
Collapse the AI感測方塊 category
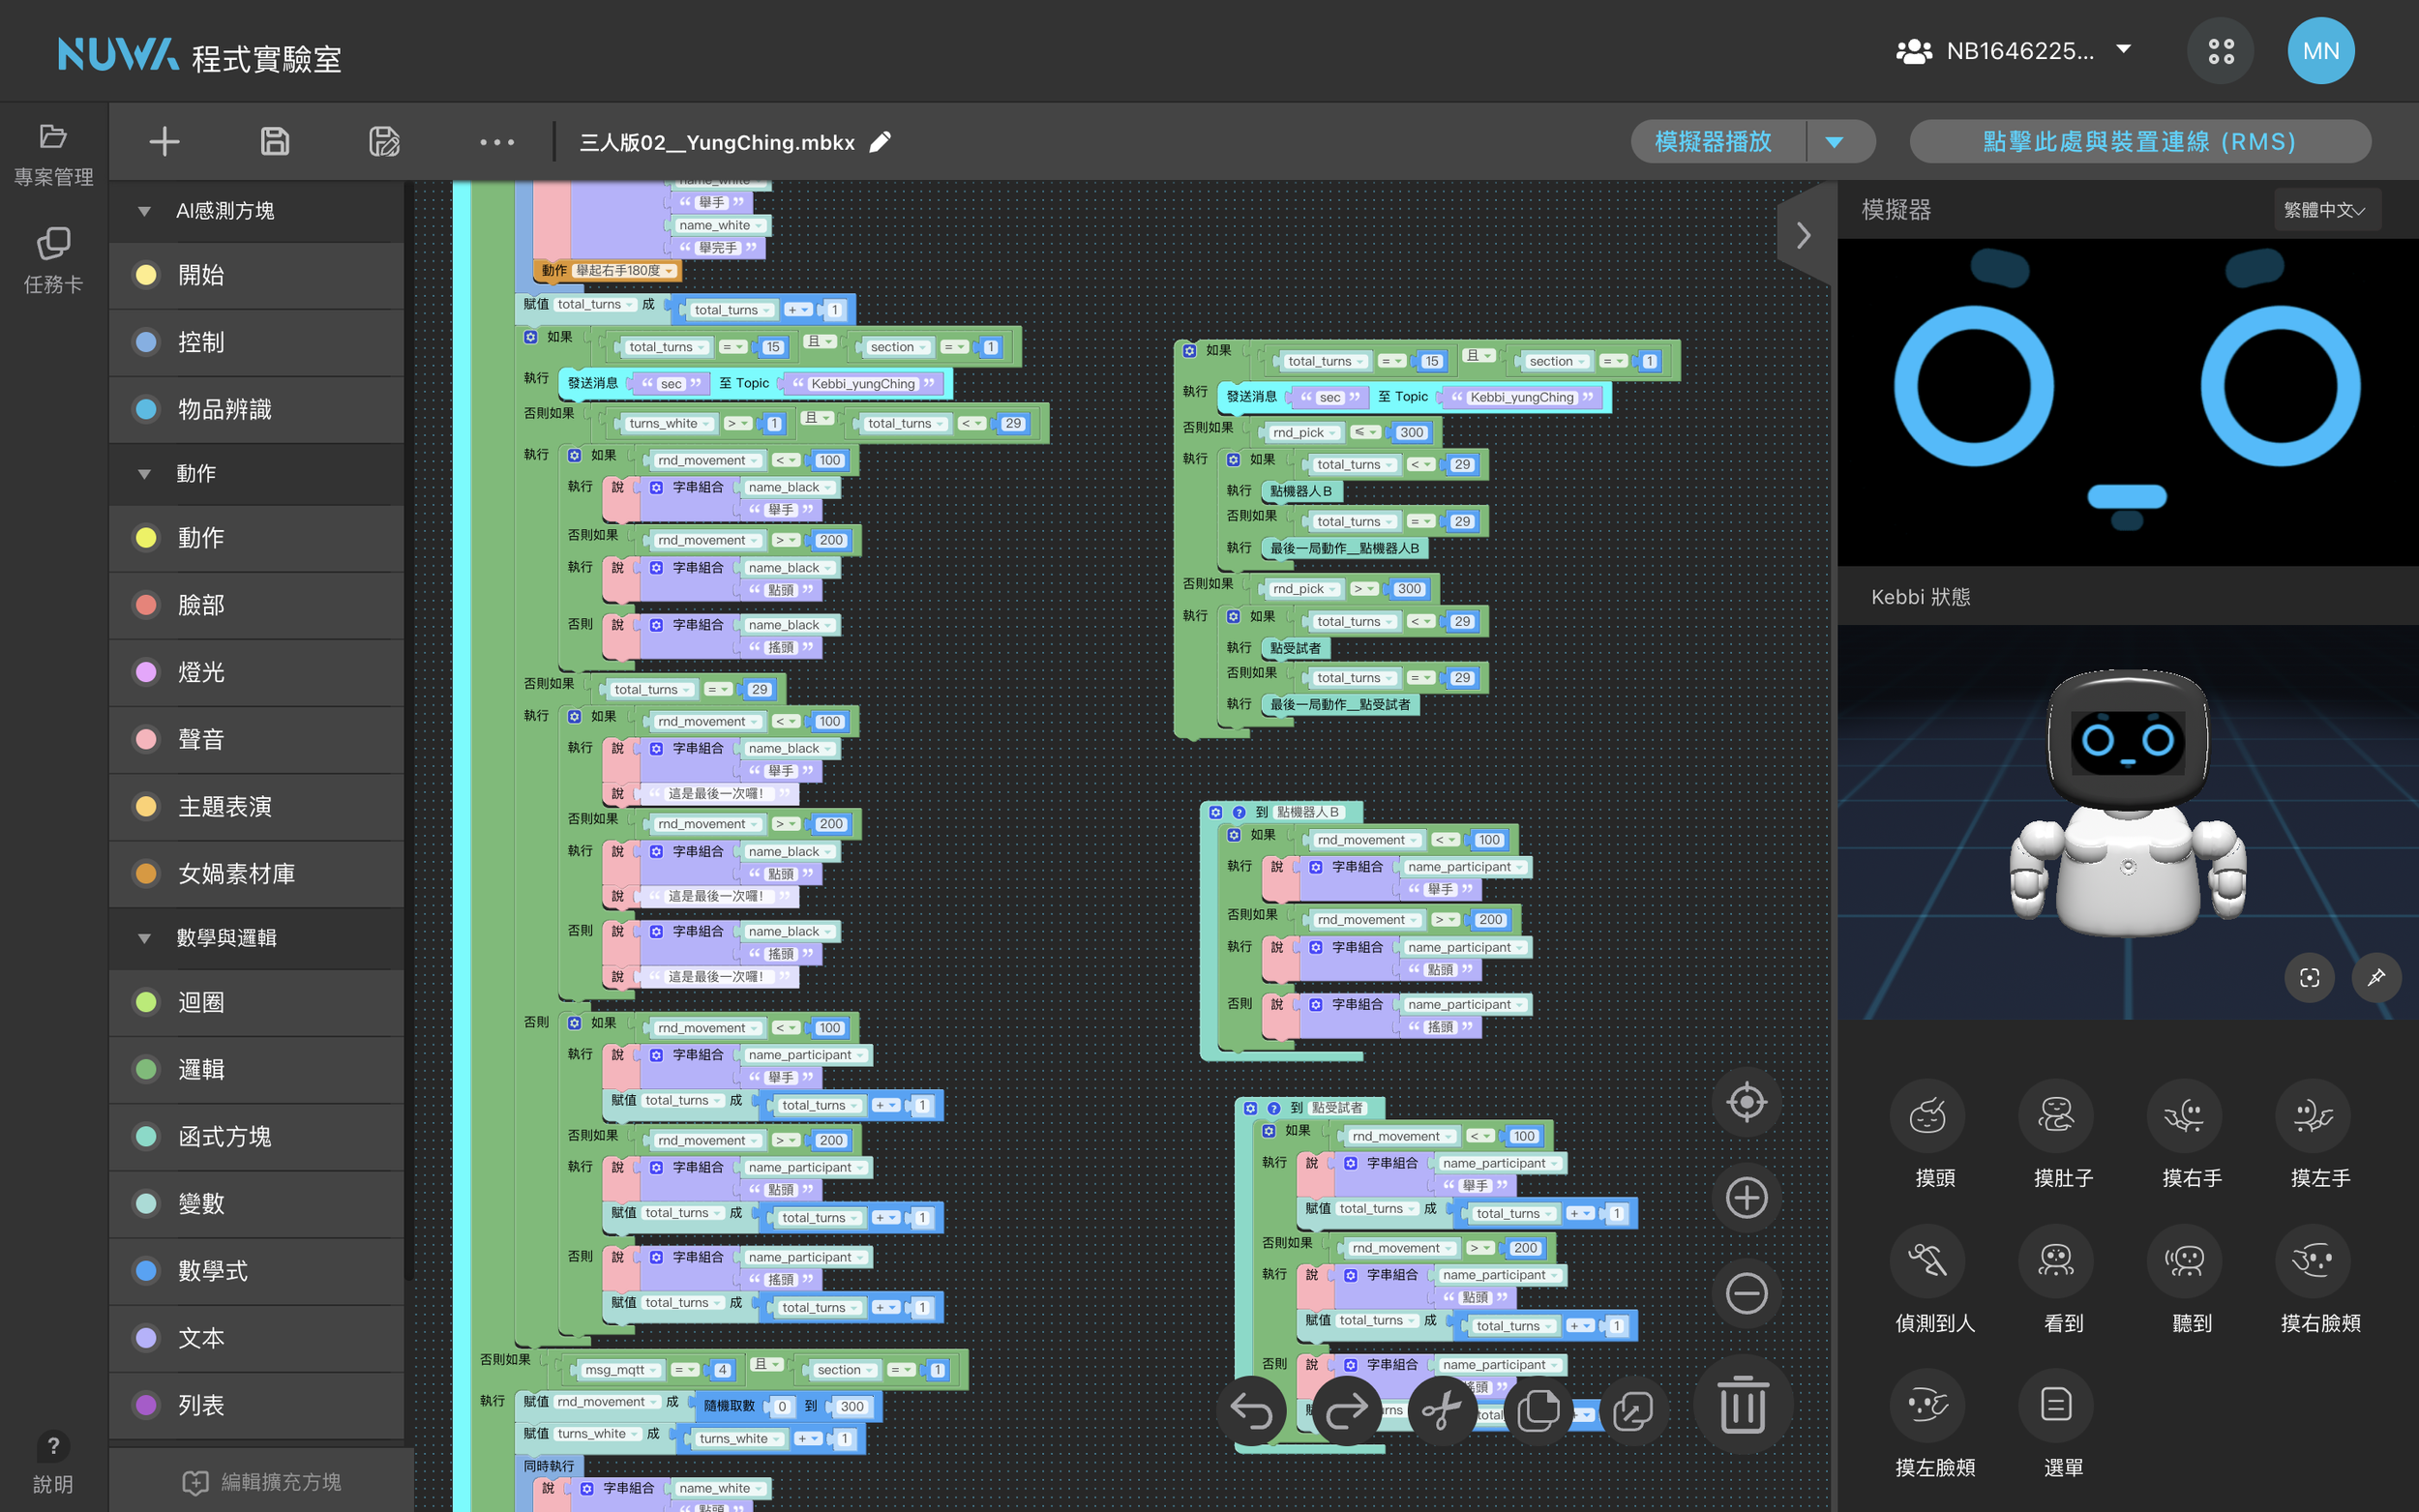pos(144,211)
